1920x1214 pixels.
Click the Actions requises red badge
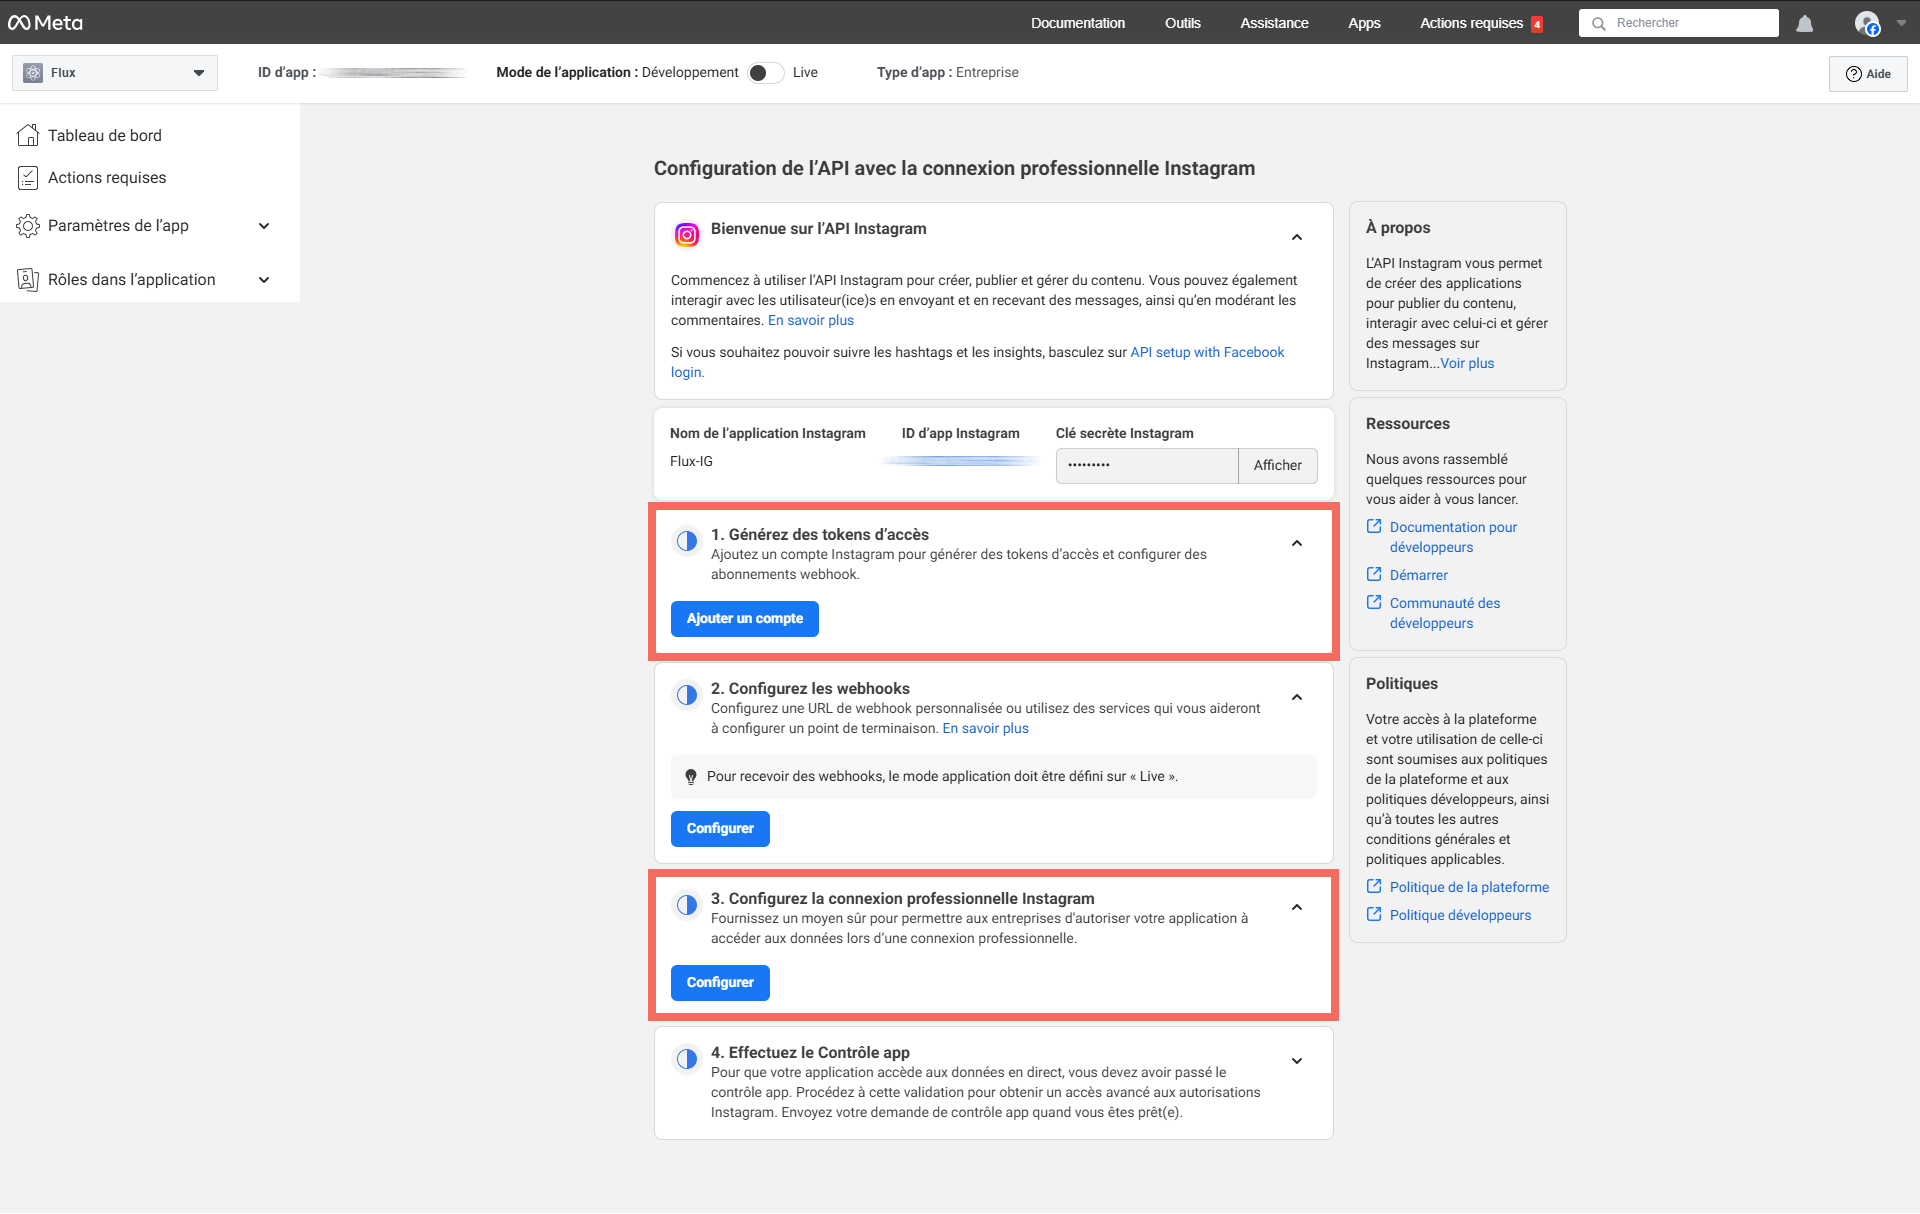point(1537,24)
